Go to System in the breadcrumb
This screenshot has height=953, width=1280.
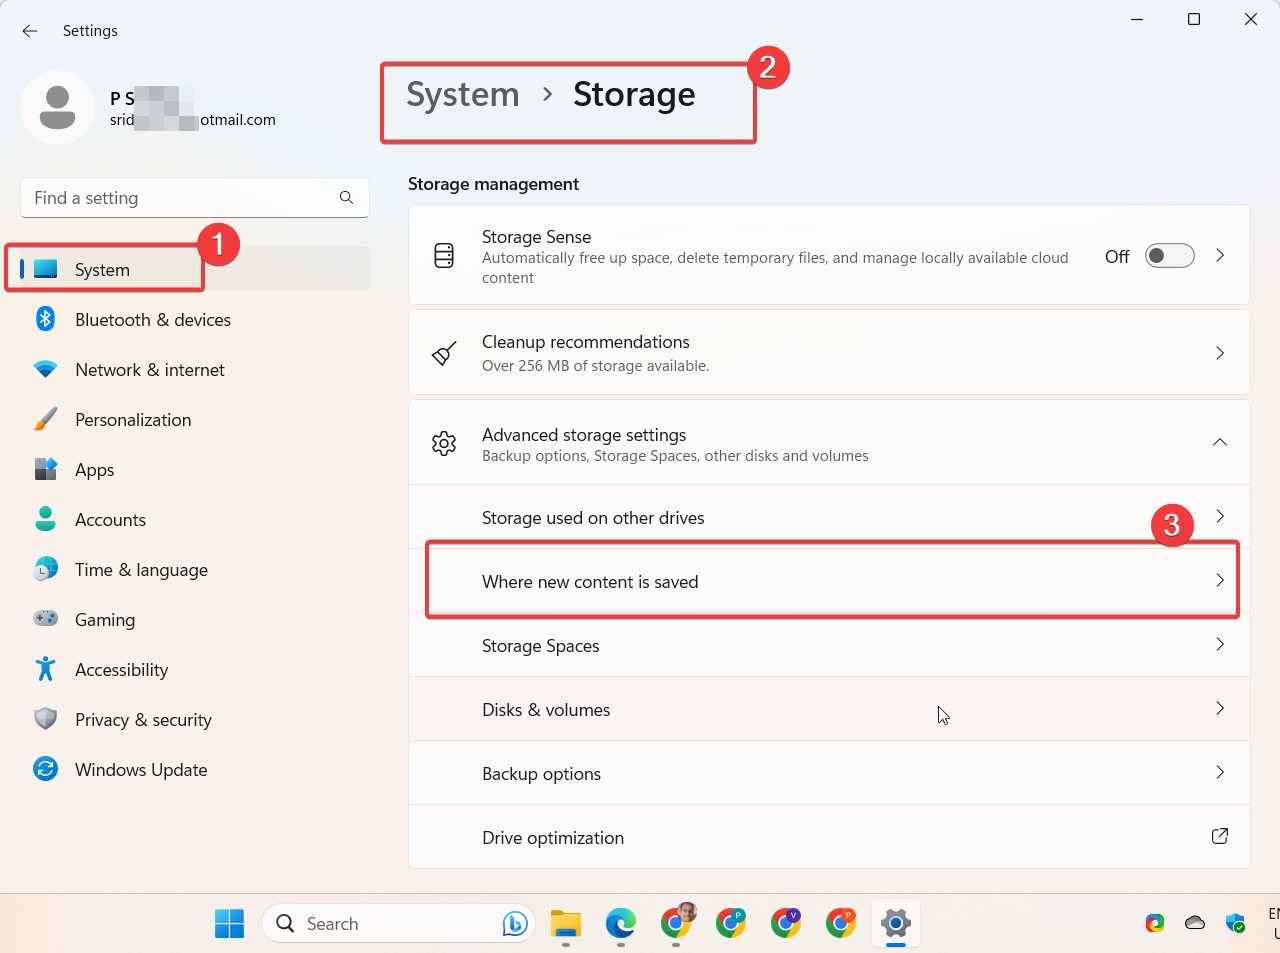(x=463, y=95)
